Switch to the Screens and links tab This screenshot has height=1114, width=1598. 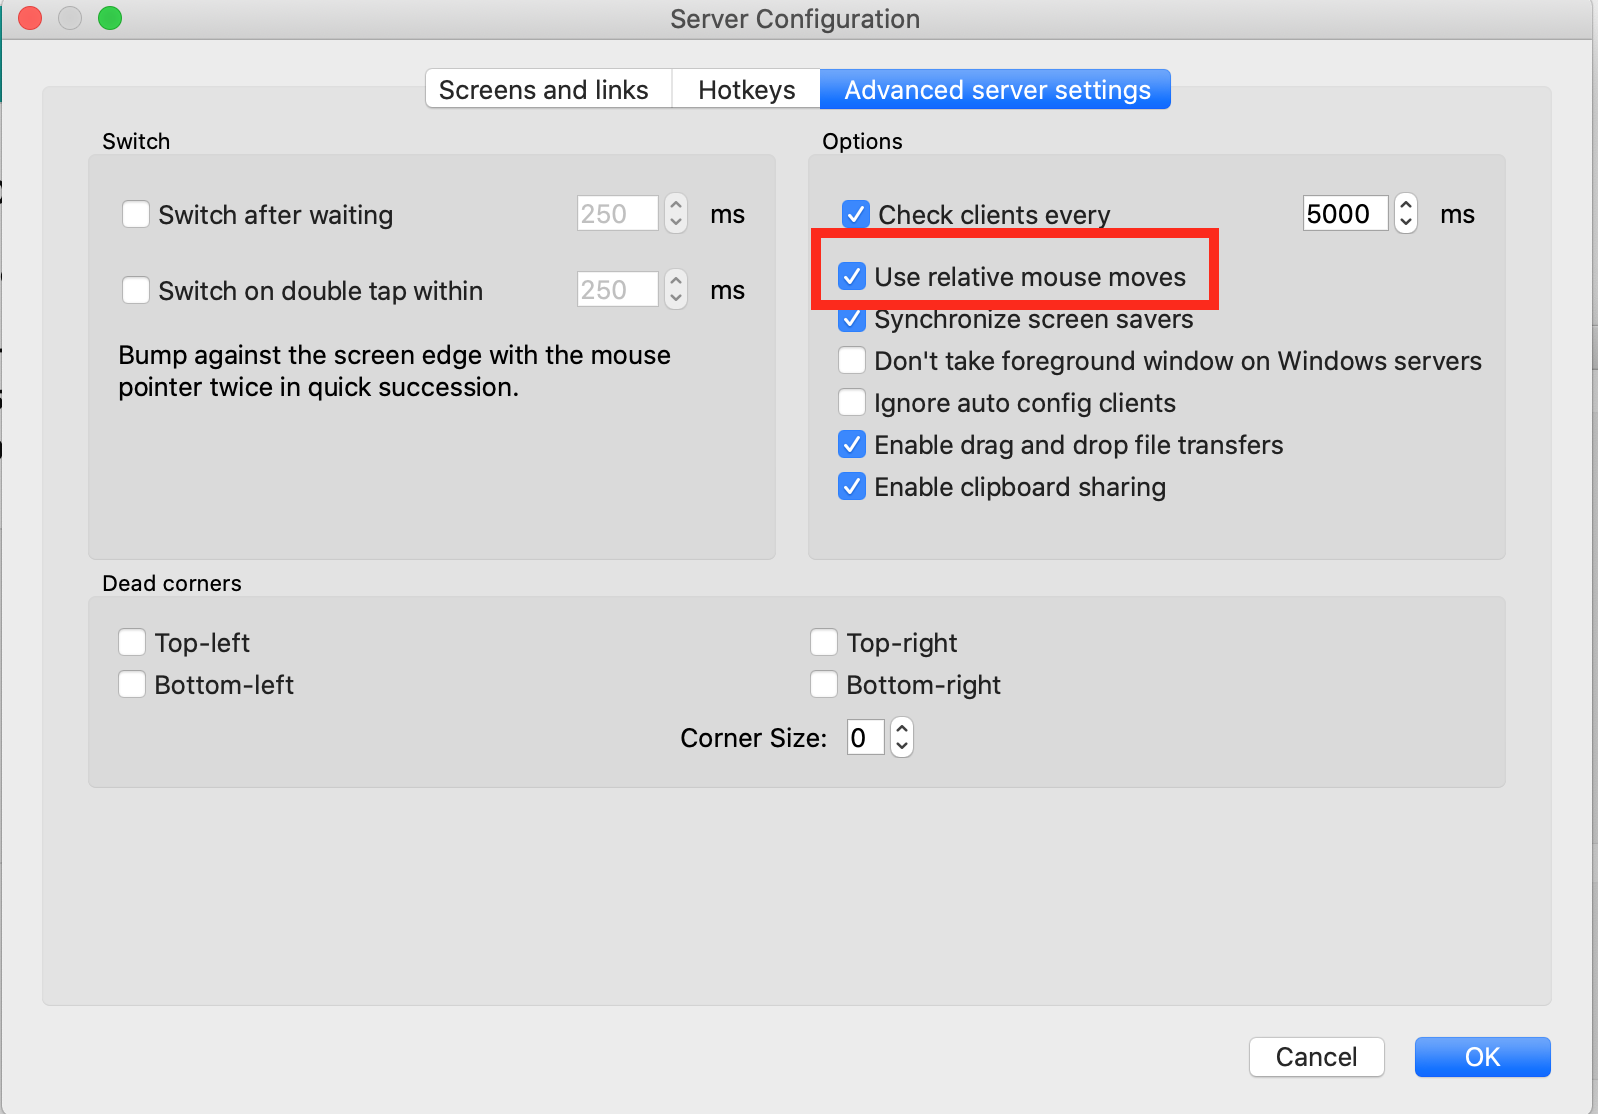tap(547, 89)
